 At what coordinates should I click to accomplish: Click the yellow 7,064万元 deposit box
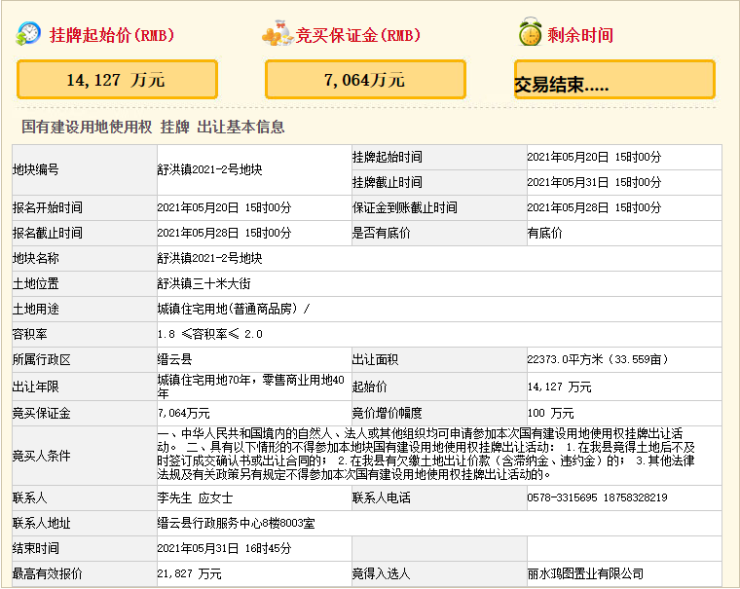364,79
